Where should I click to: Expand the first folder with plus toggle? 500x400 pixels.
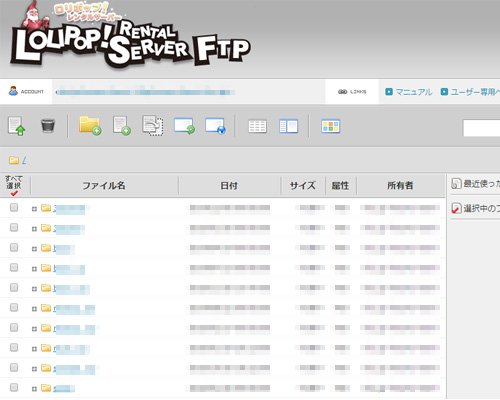click(x=34, y=209)
